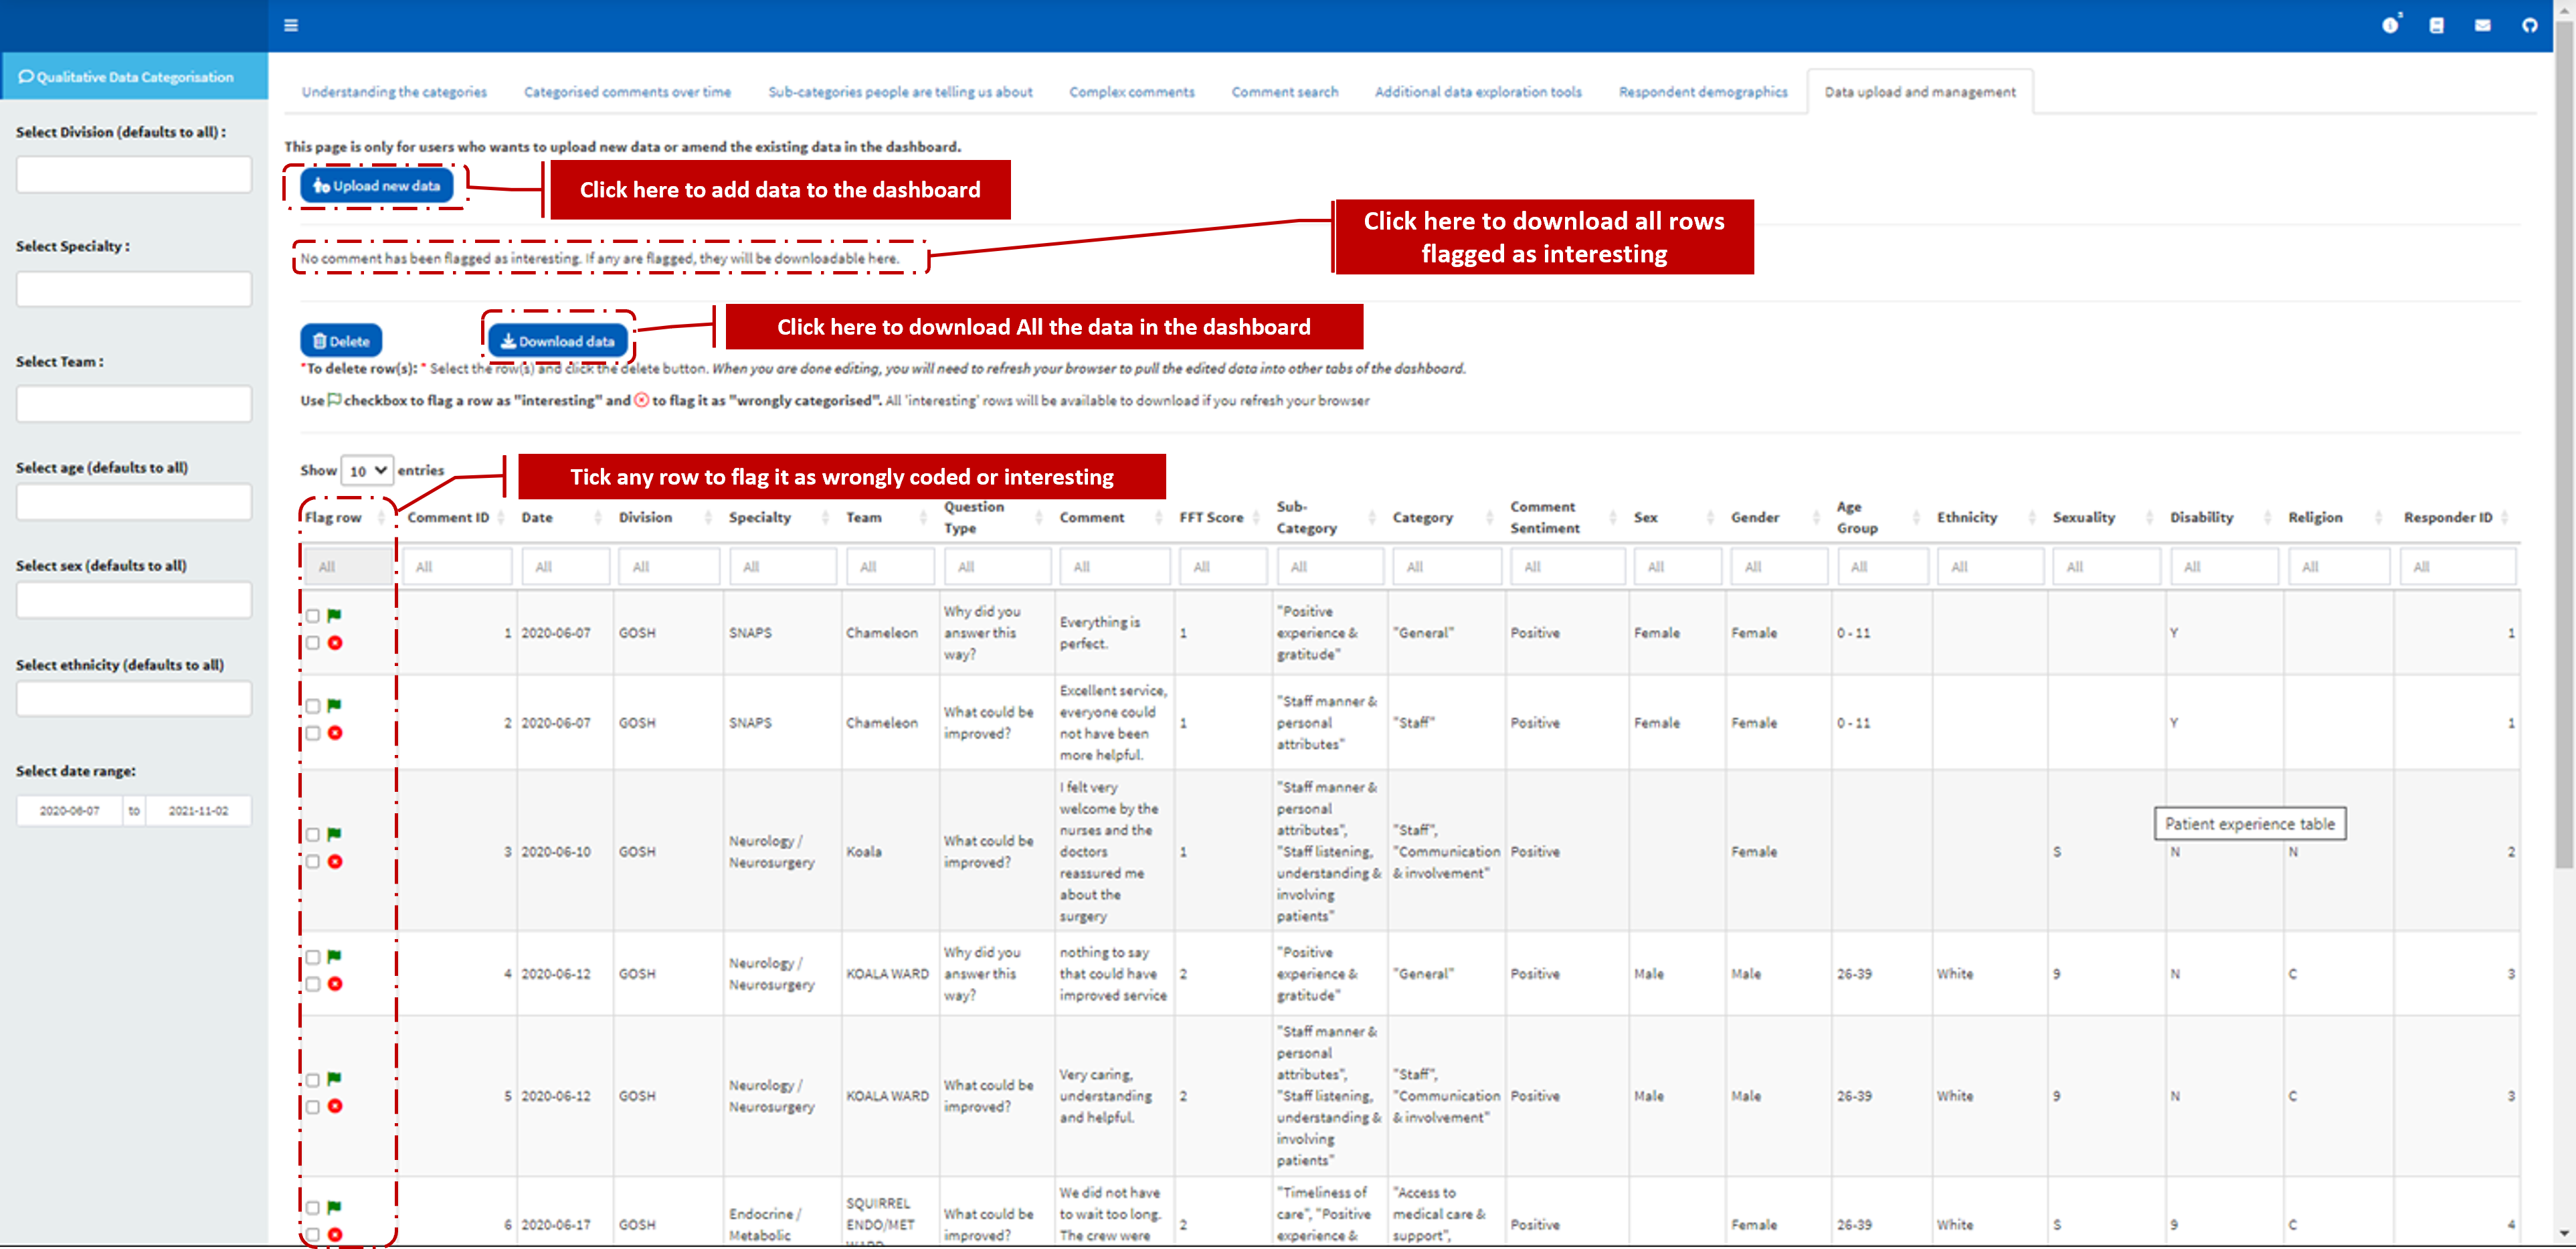Click the envelope contact icon
This screenshot has width=2576, height=1249.
(x=2482, y=25)
